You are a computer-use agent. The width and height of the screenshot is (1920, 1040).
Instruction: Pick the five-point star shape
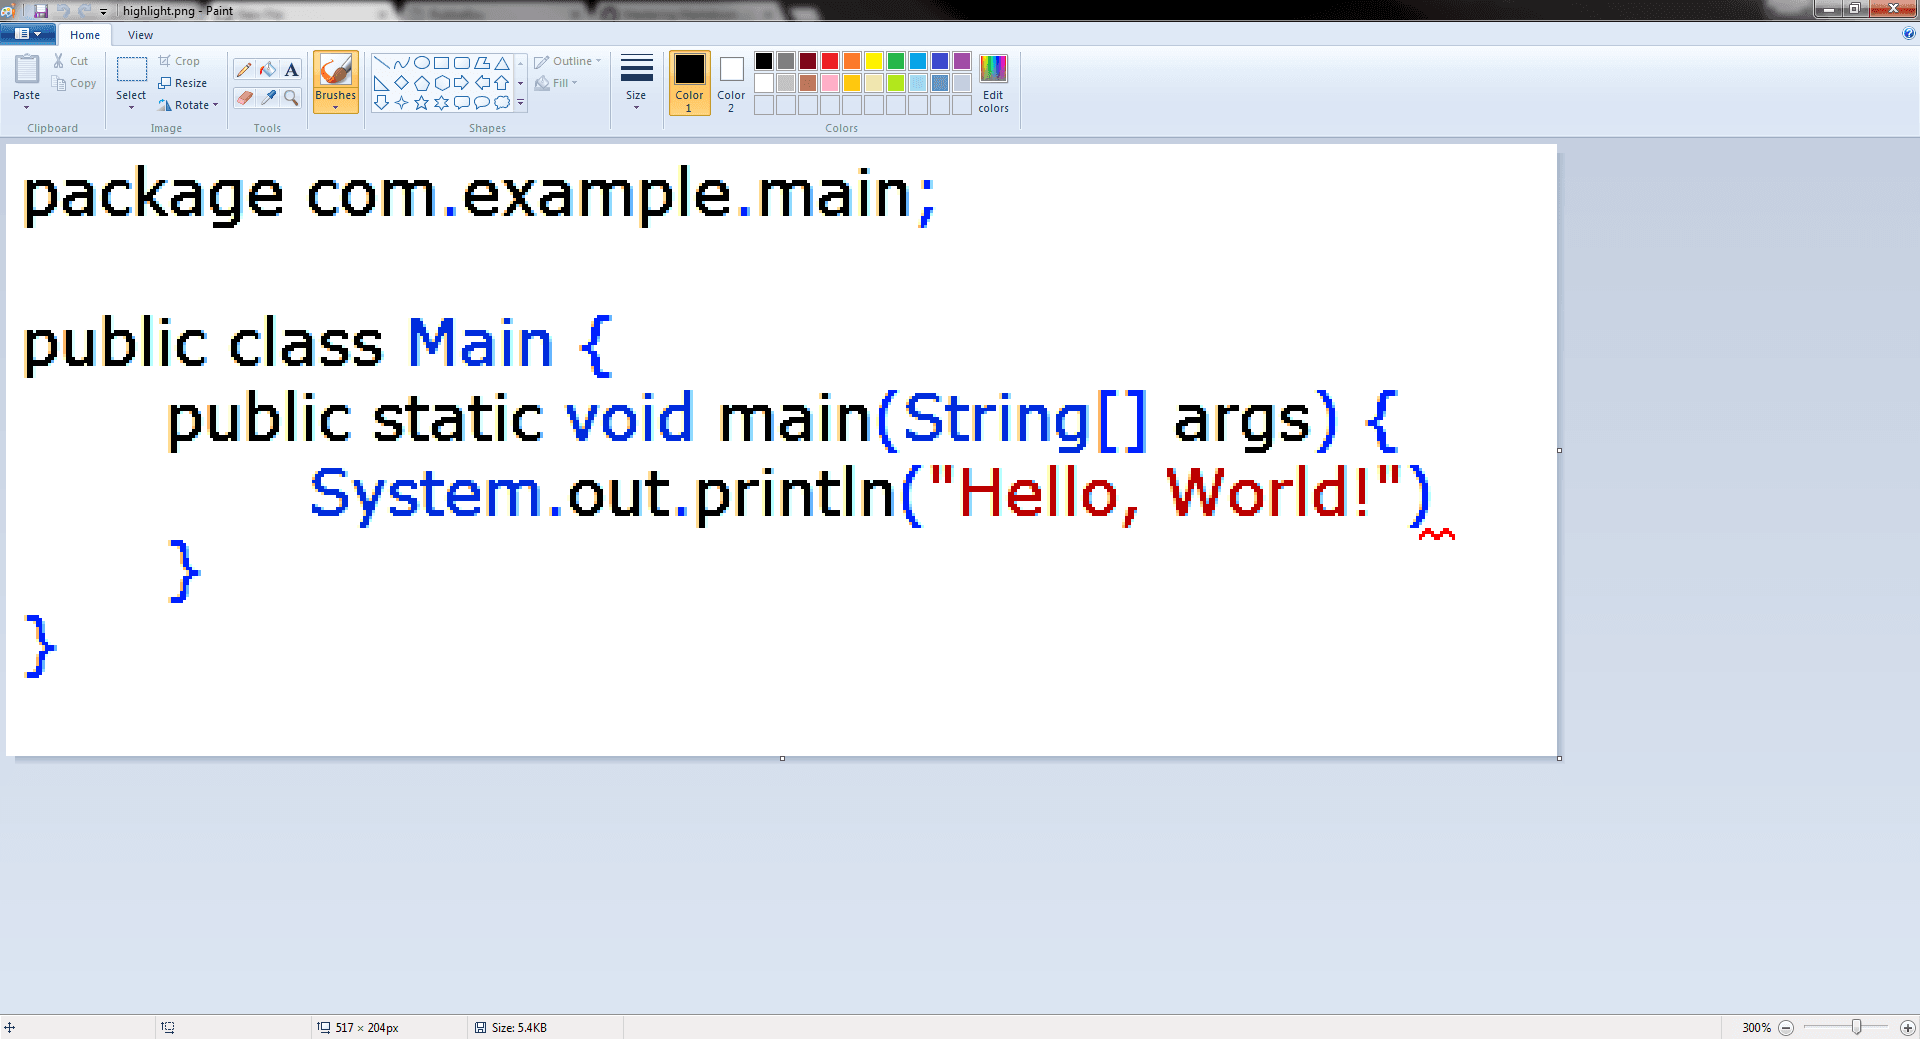(x=422, y=102)
